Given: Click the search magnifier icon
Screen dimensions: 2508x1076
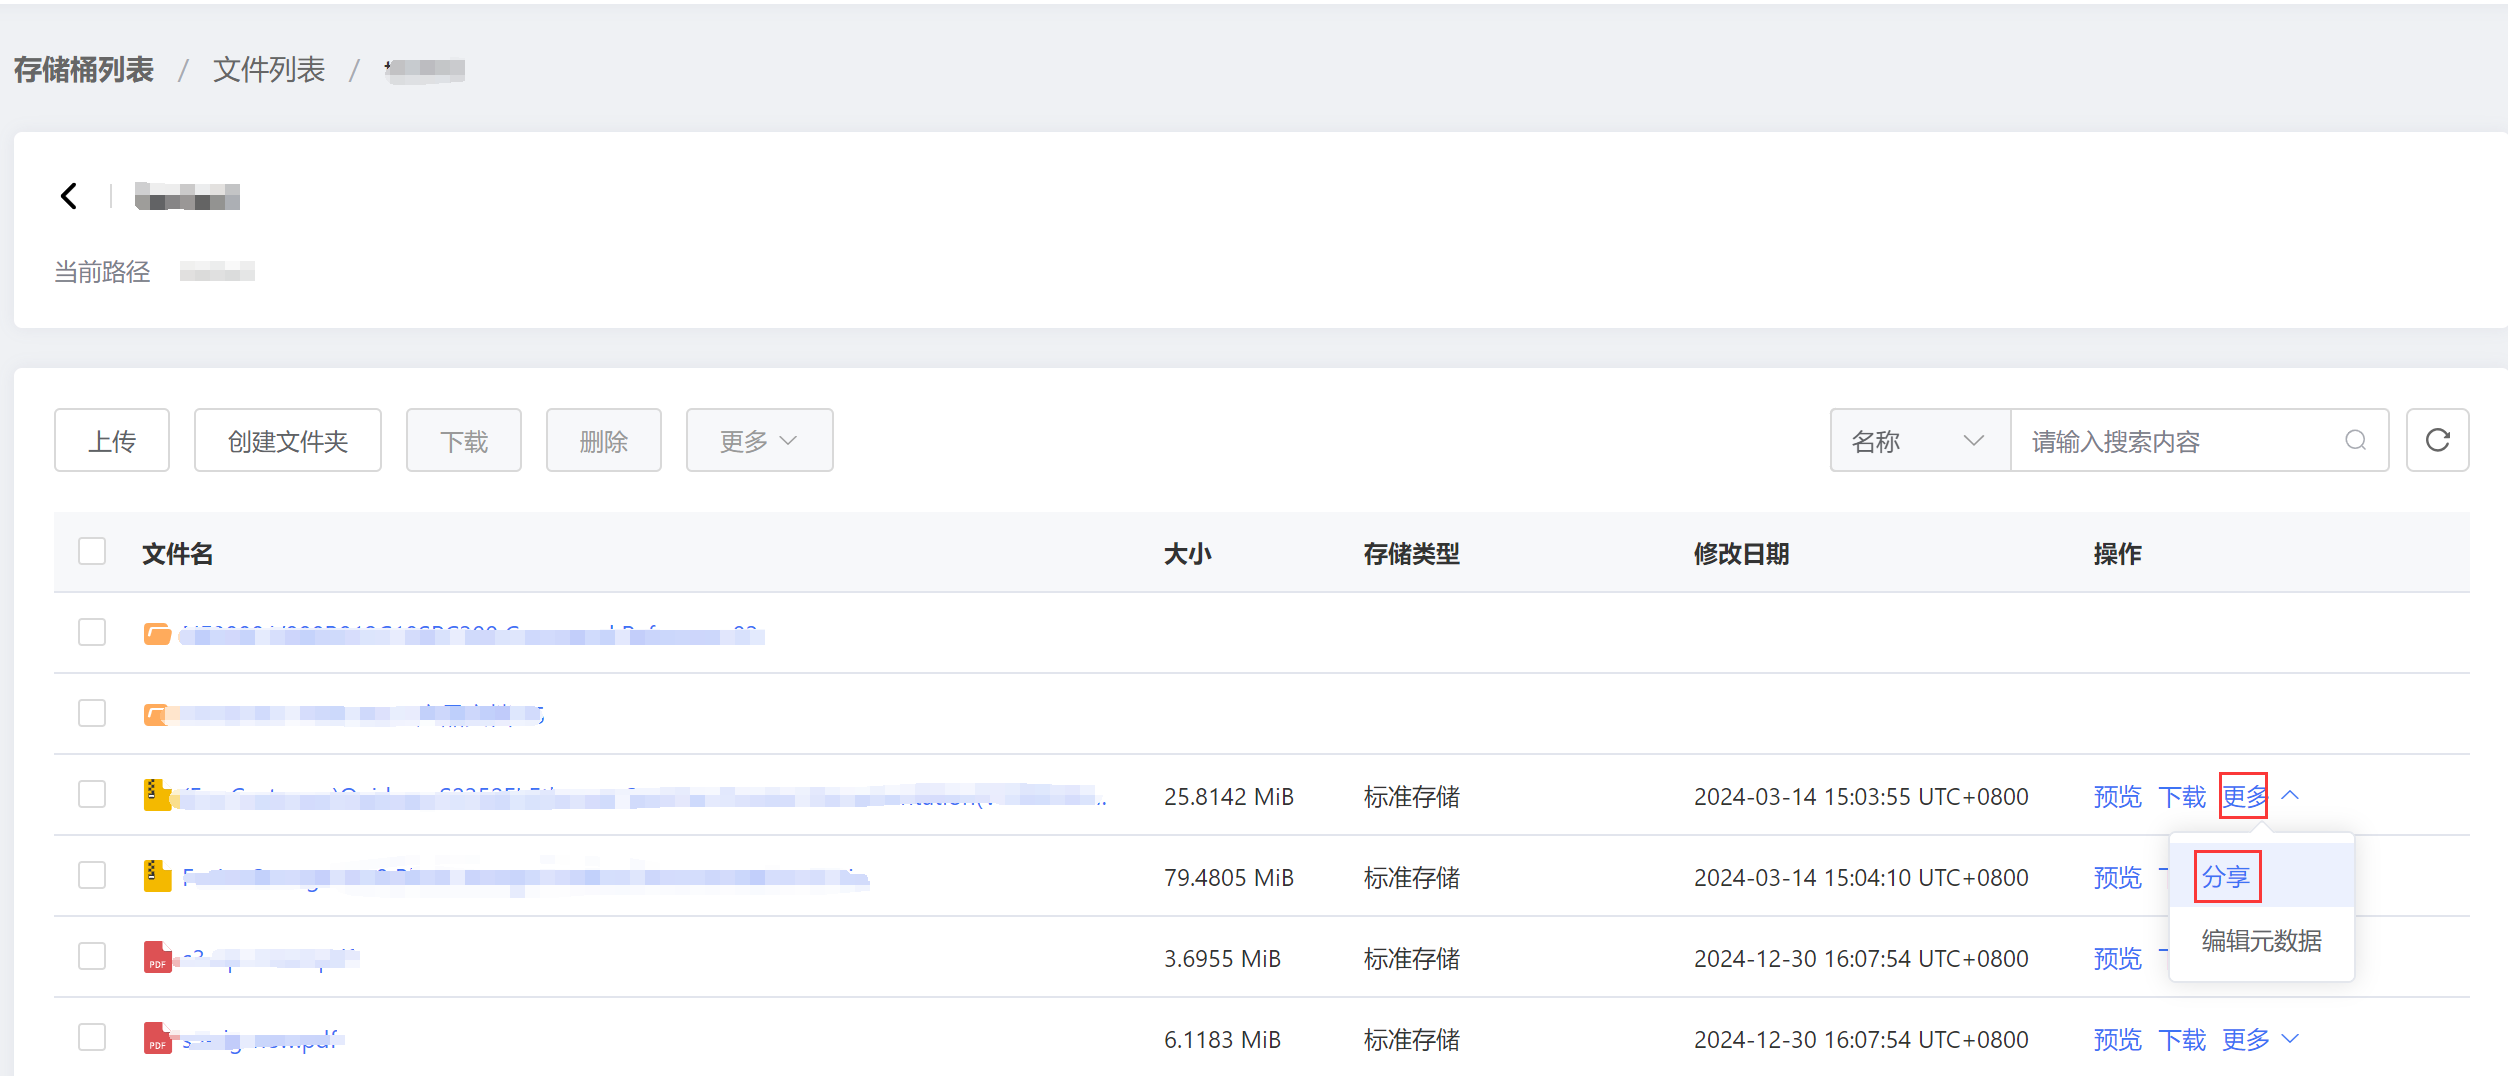Looking at the screenshot, I should 2355,440.
